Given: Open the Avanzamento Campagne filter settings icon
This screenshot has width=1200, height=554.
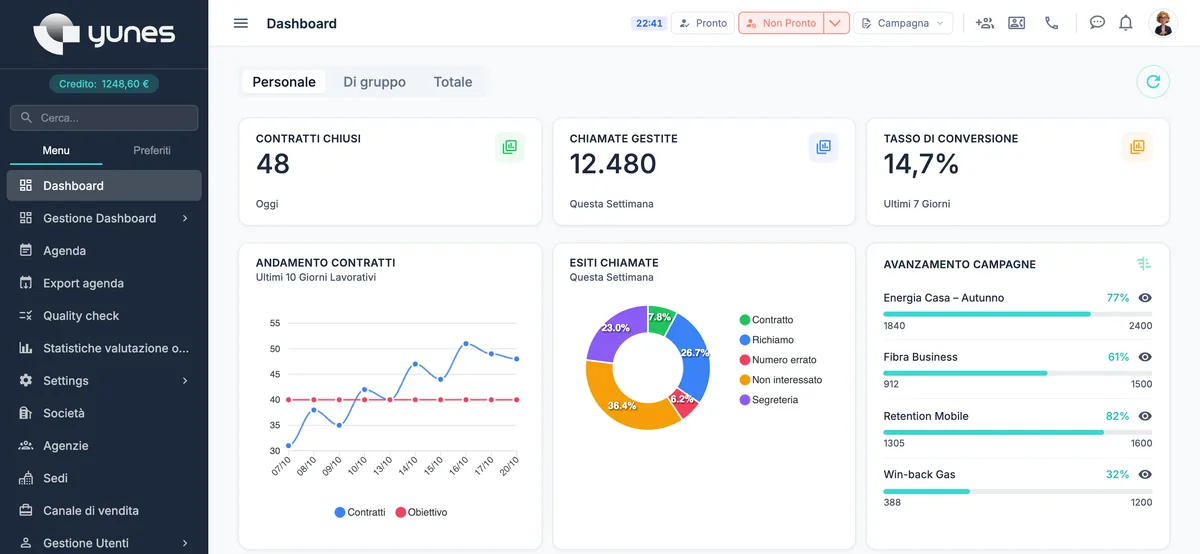Looking at the screenshot, I should (1144, 264).
